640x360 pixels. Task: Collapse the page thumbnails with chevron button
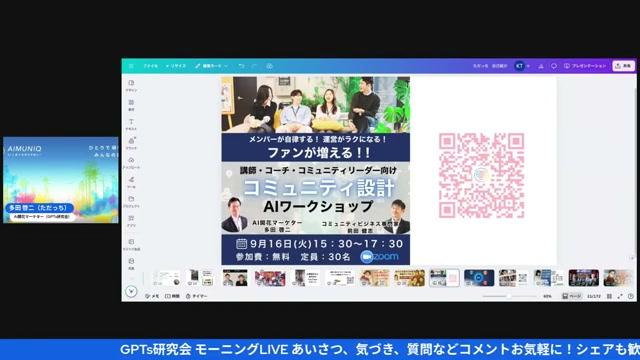click(x=131, y=291)
